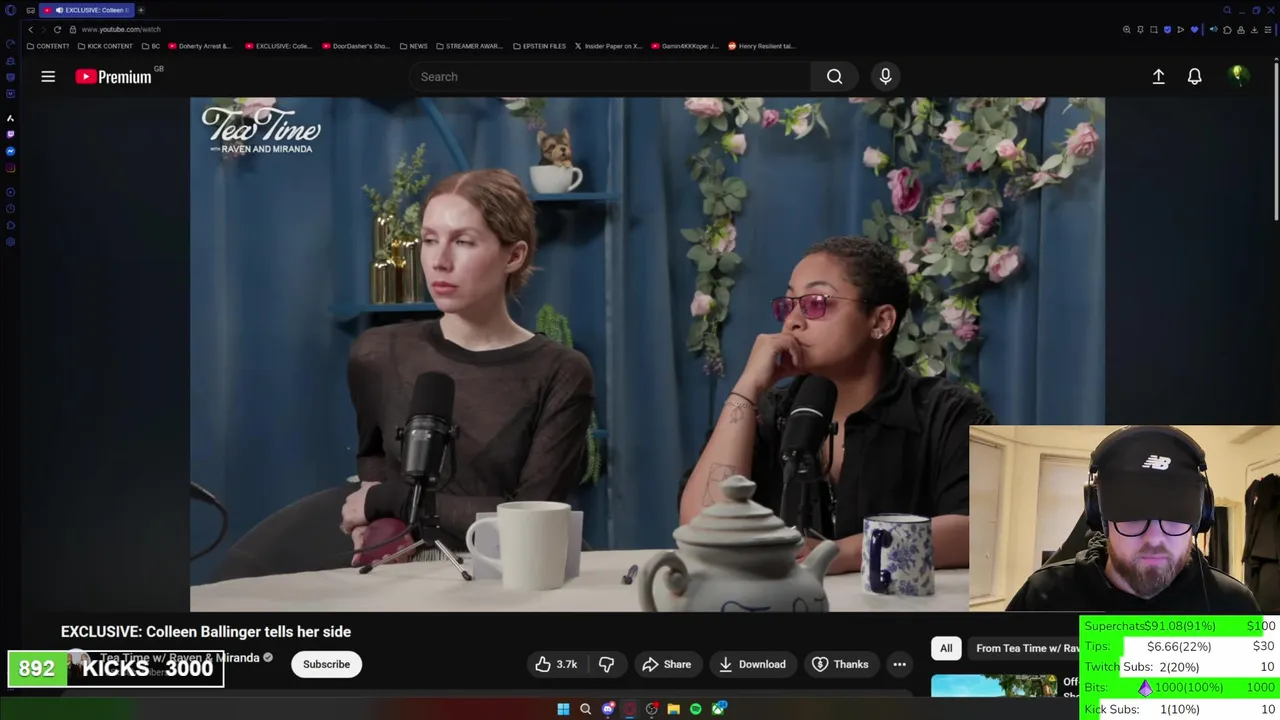1280x720 pixels.
Task: Open browser downloads icon
Action: [x=1254, y=30]
